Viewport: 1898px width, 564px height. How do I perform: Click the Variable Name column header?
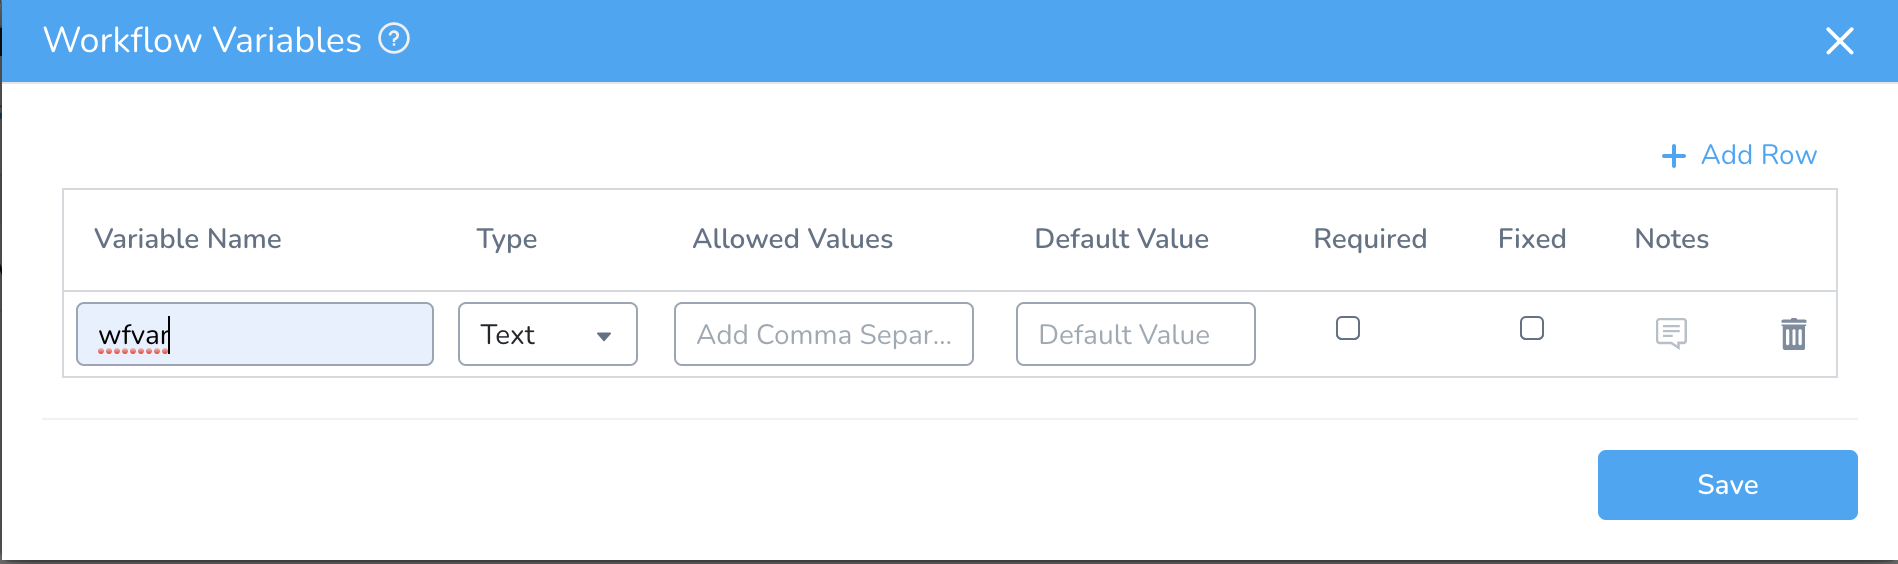coord(188,239)
